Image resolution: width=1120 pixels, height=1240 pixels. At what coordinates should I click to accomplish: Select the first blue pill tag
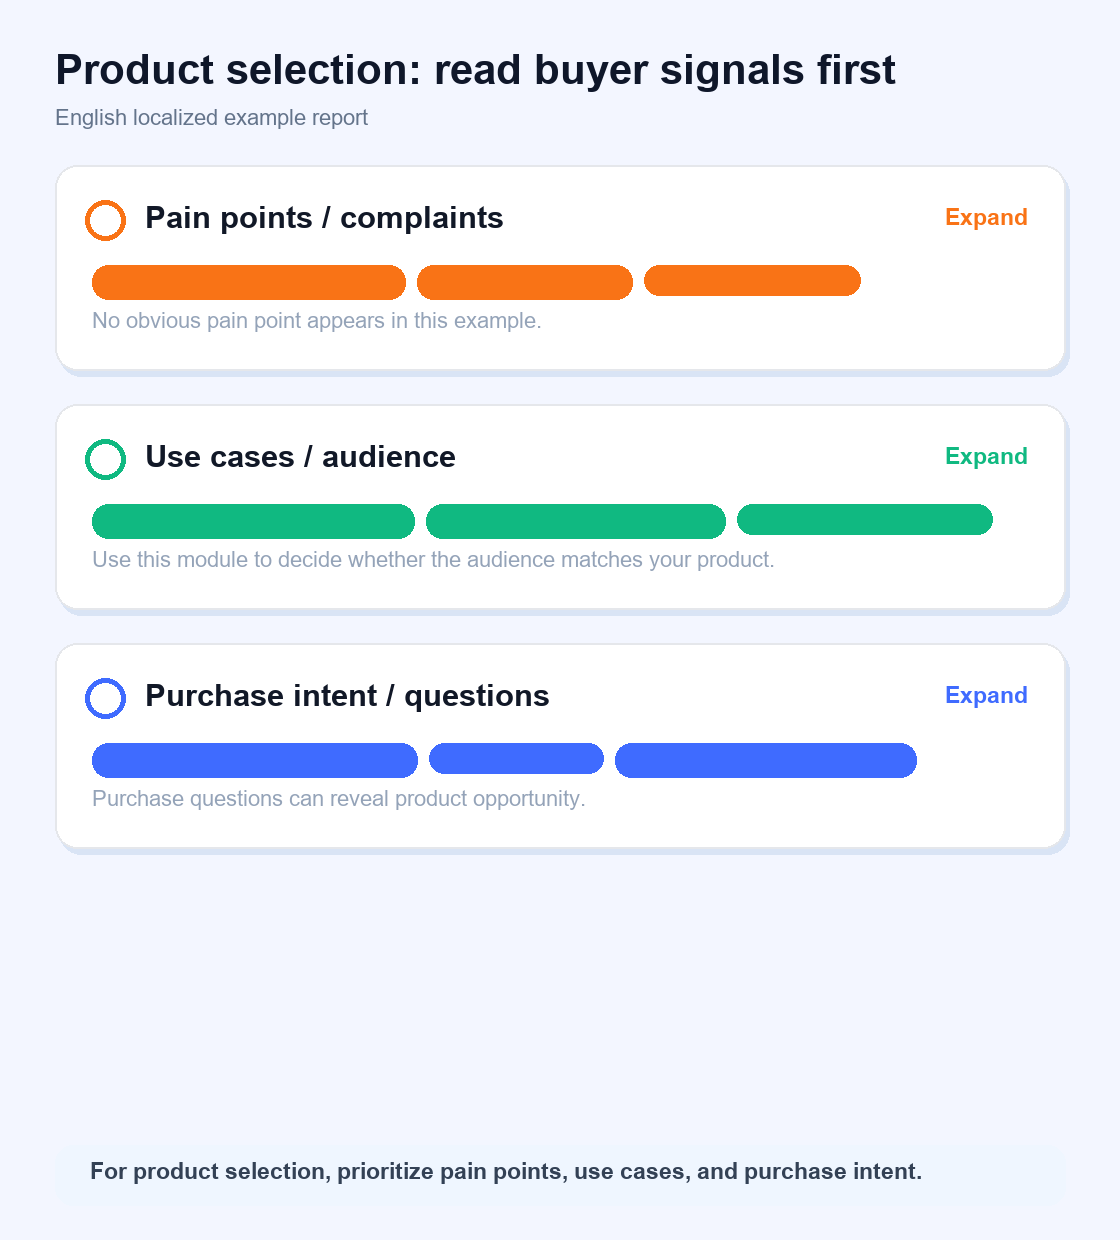click(x=255, y=760)
